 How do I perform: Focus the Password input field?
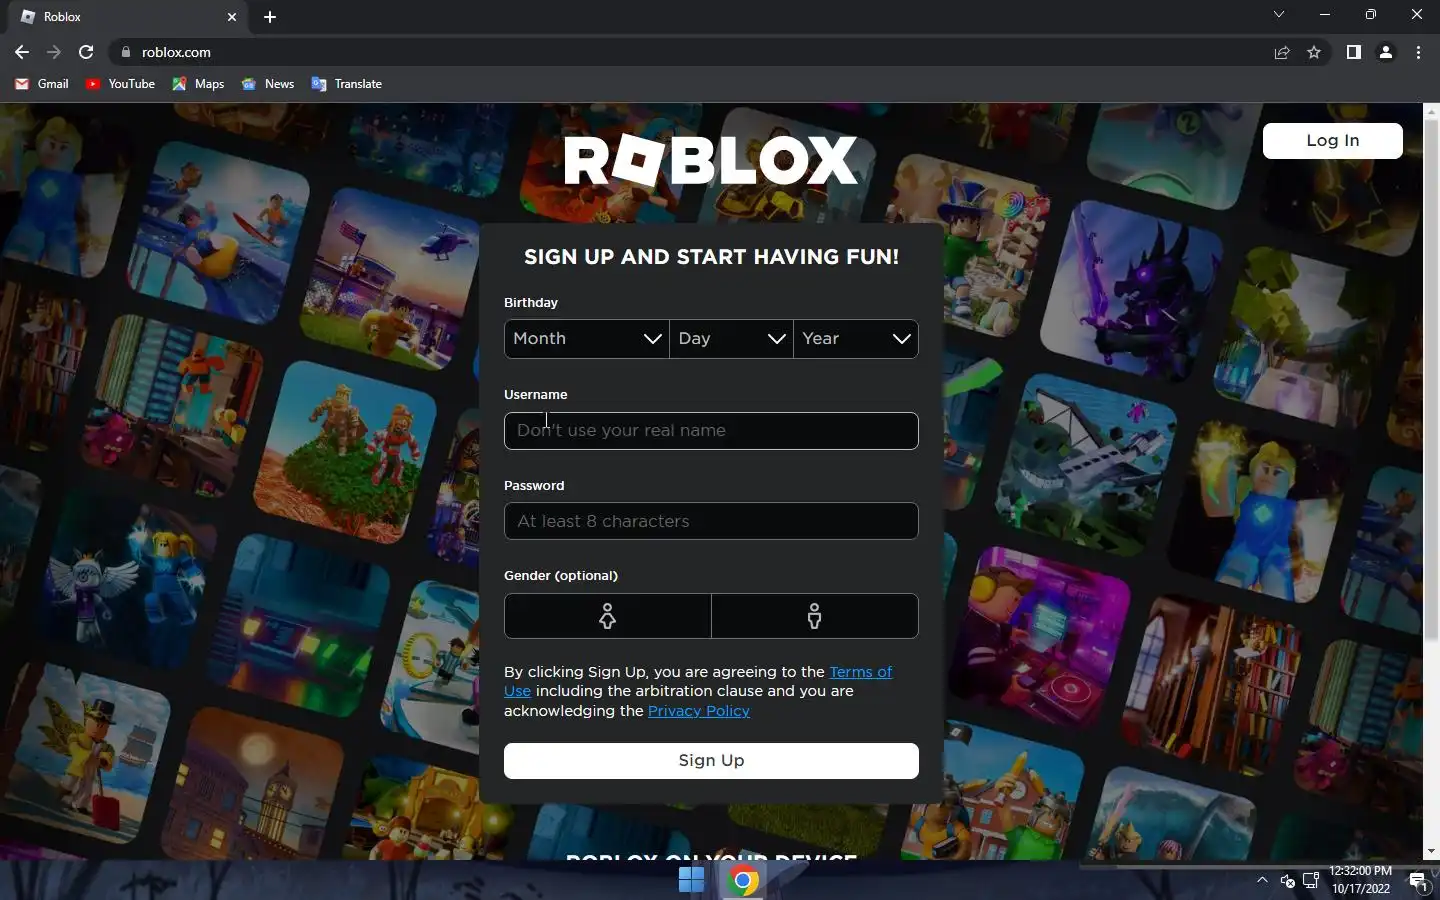coord(711,521)
